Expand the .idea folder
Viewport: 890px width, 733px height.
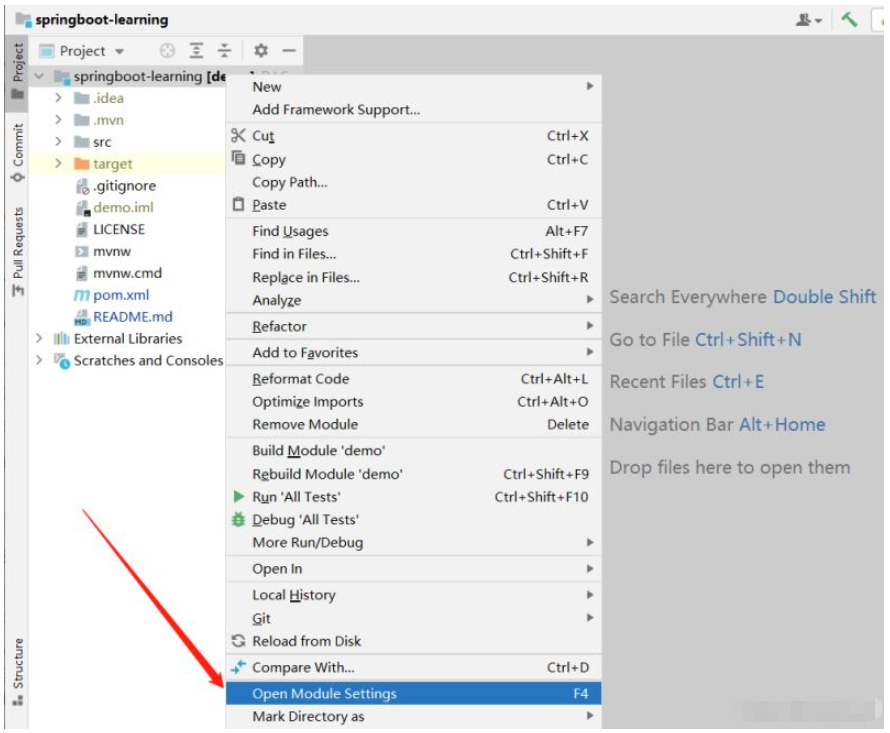pos(58,98)
